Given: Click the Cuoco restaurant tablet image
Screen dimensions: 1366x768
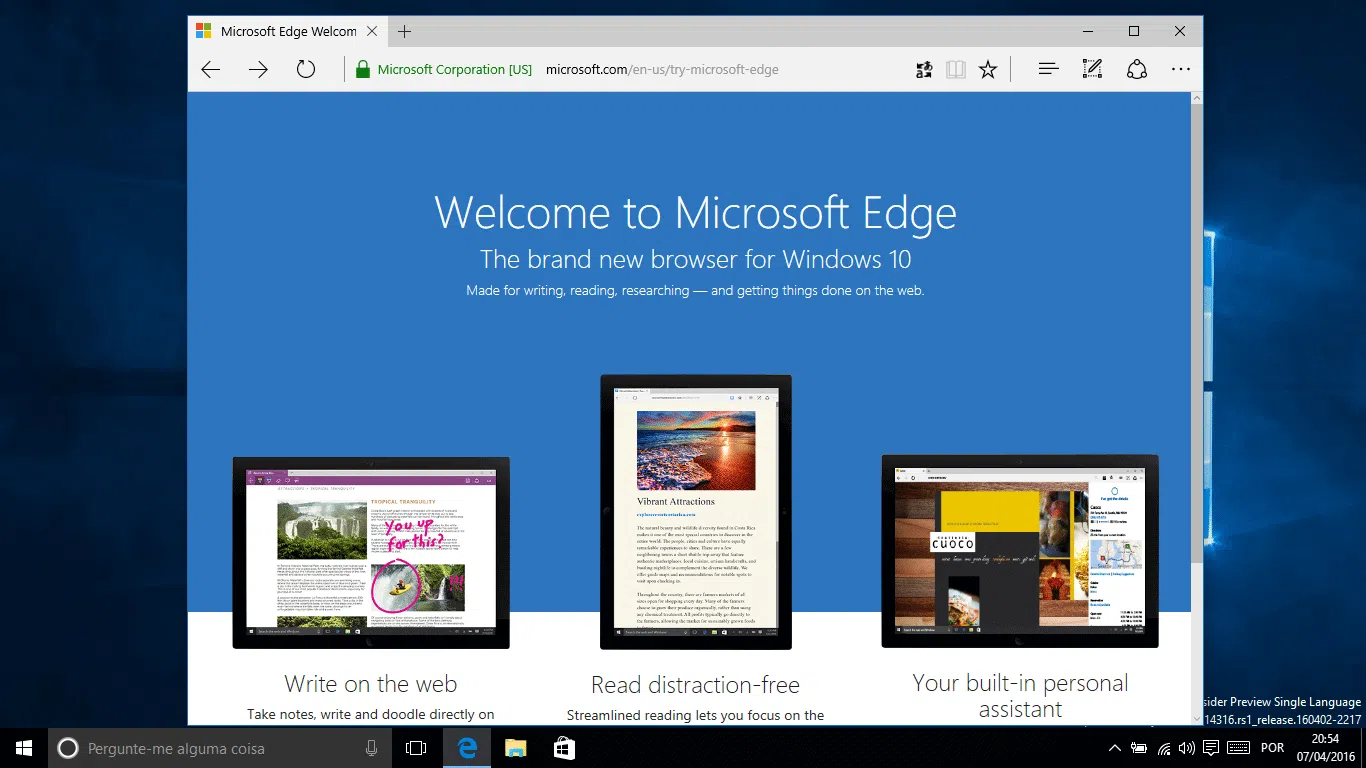Looking at the screenshot, I should point(1020,551).
